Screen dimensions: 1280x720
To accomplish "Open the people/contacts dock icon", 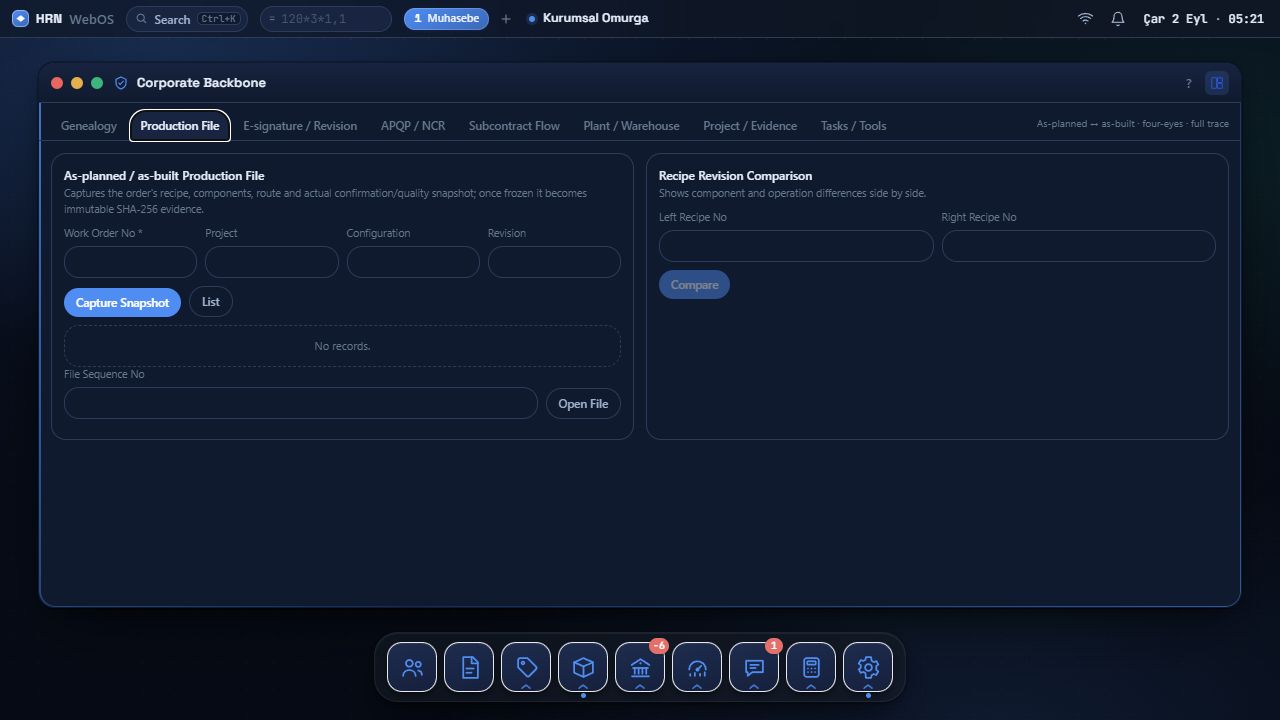I will pyautogui.click(x=412, y=667).
